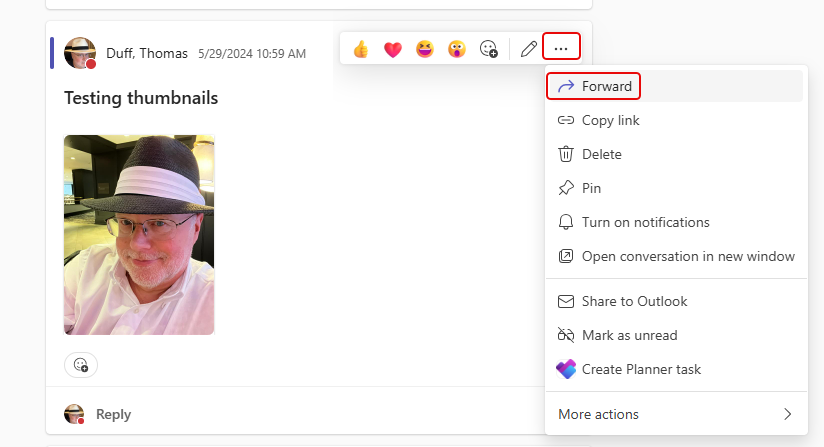Screen dimensions: 824x447
Task: React with red heart emoji
Action: tap(393, 49)
